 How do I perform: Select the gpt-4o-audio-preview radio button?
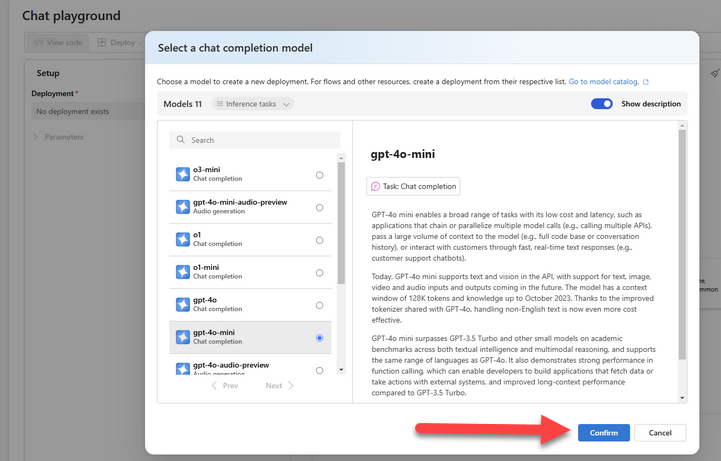[320, 370]
